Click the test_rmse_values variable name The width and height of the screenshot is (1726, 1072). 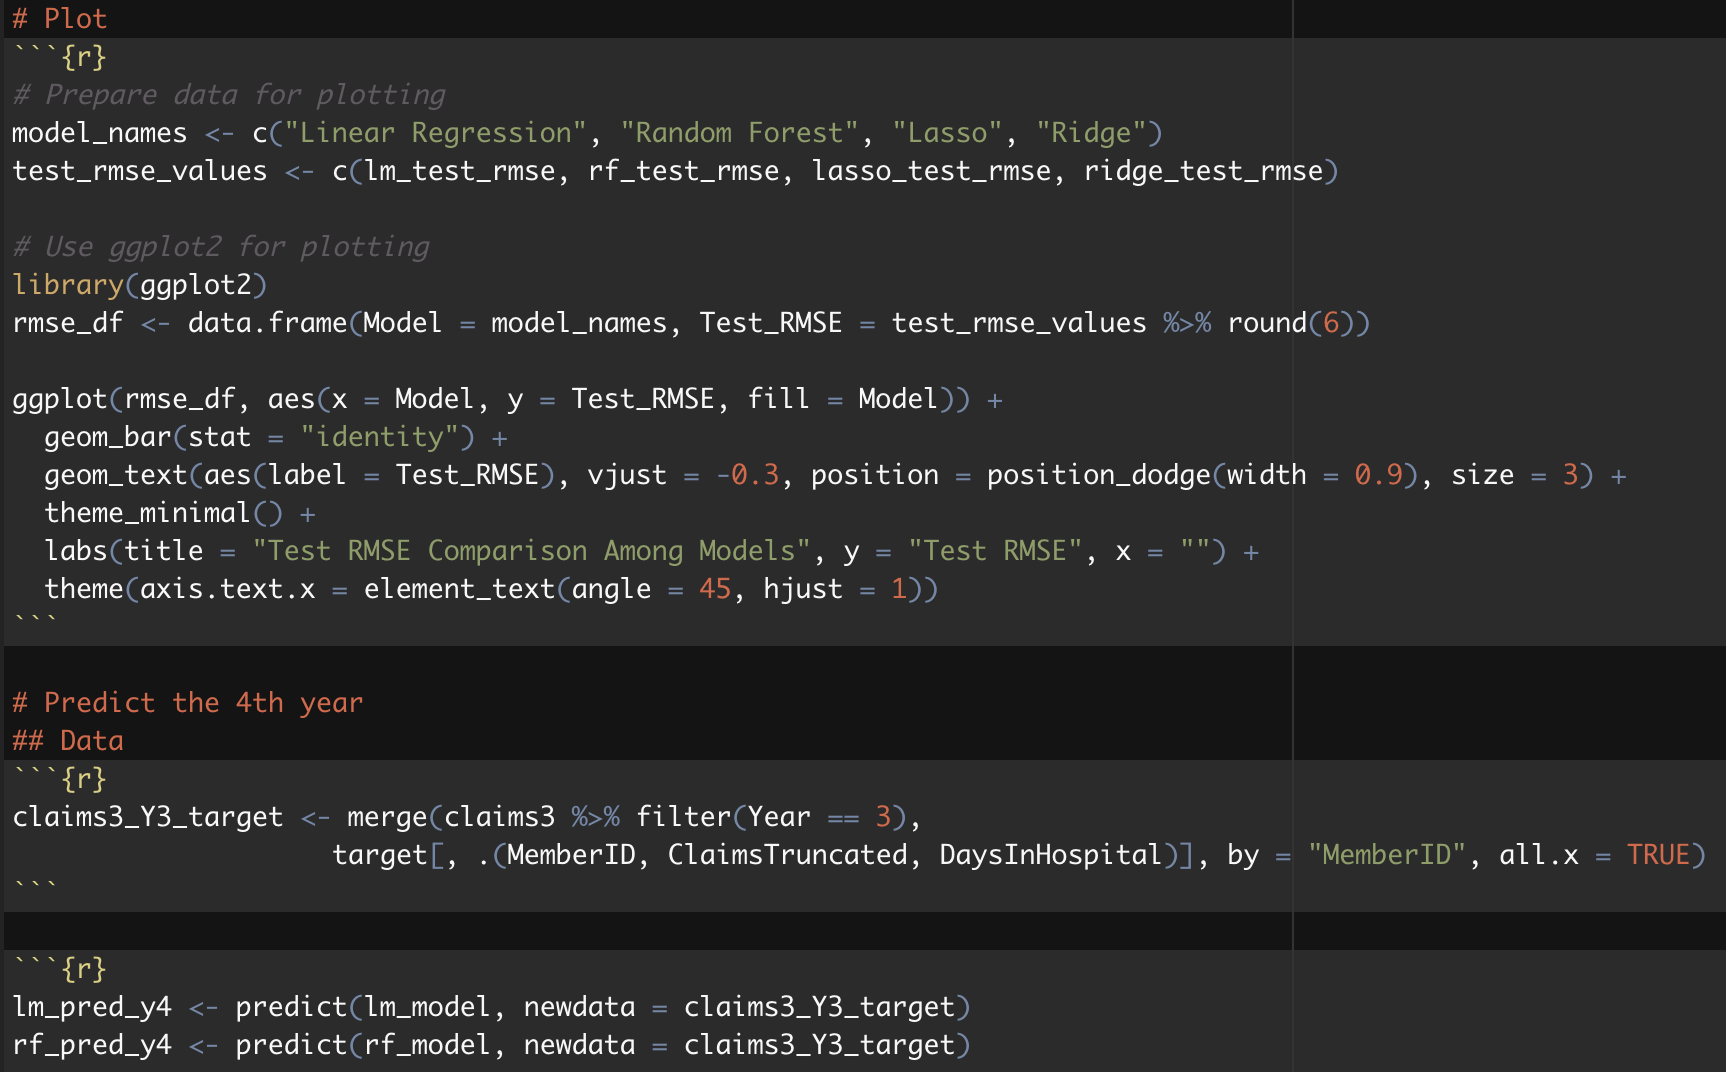[140, 171]
